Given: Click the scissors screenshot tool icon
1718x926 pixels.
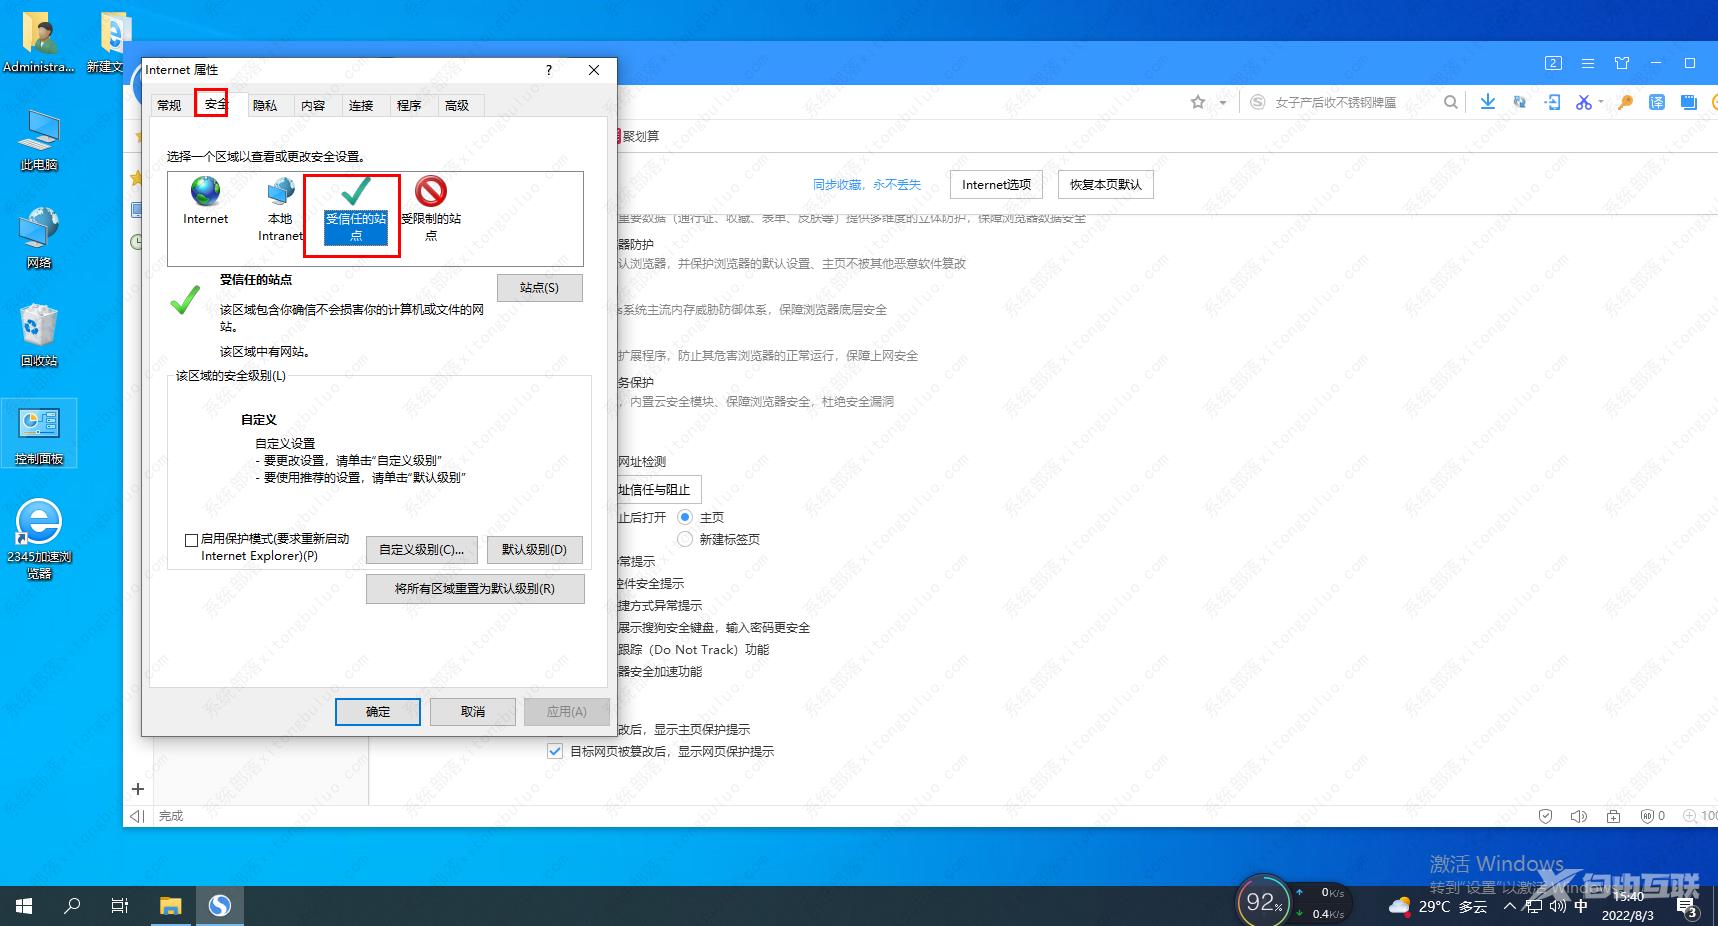Looking at the screenshot, I should coord(1583,102).
